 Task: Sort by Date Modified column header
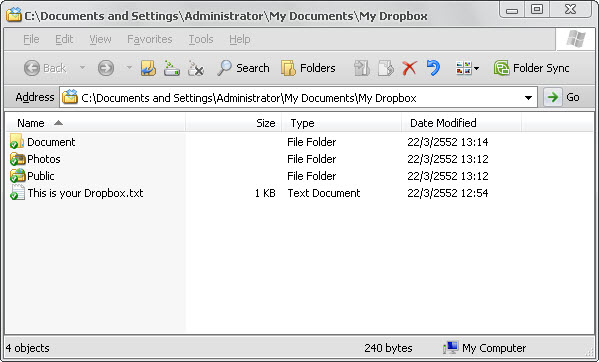click(461, 123)
